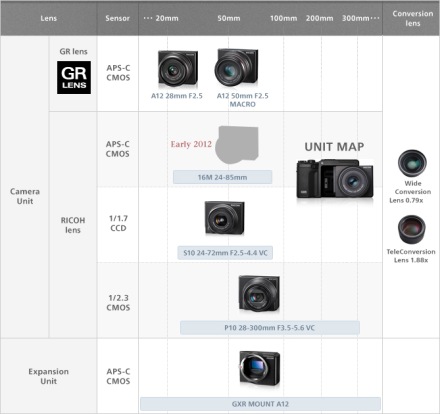Select the A12 28mm F2.5 camera unit image
440x414 pixels.
(x=178, y=69)
